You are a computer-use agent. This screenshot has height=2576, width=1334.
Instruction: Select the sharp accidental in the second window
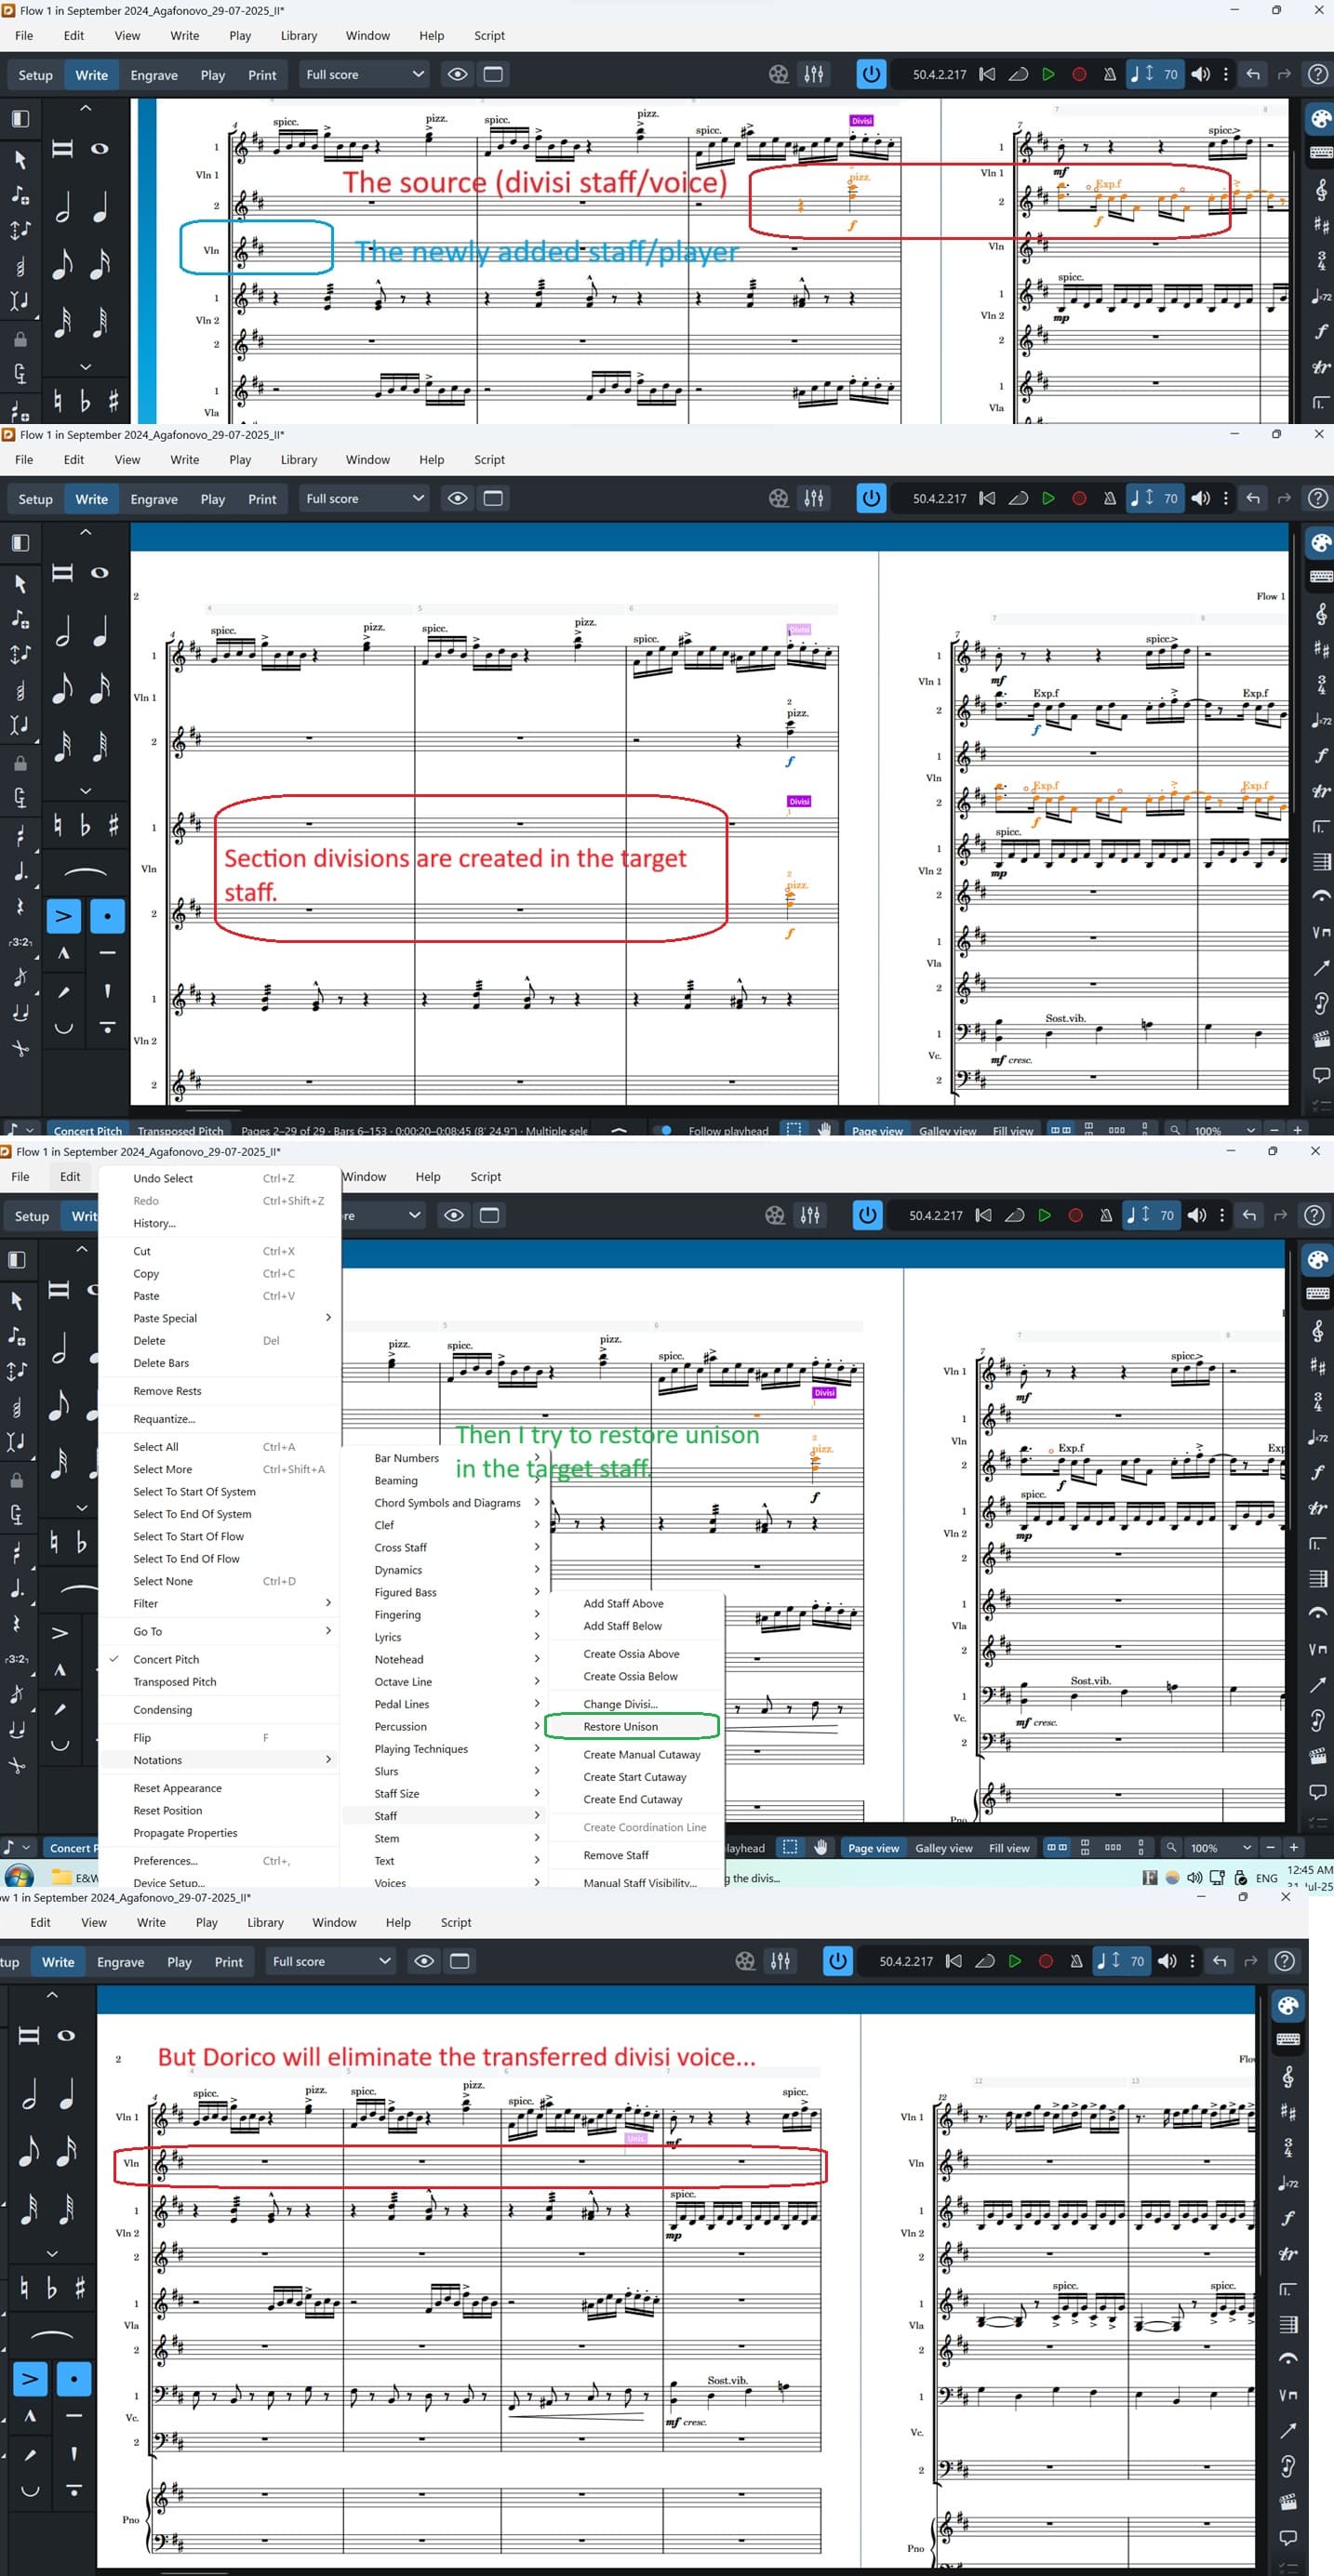(113, 825)
